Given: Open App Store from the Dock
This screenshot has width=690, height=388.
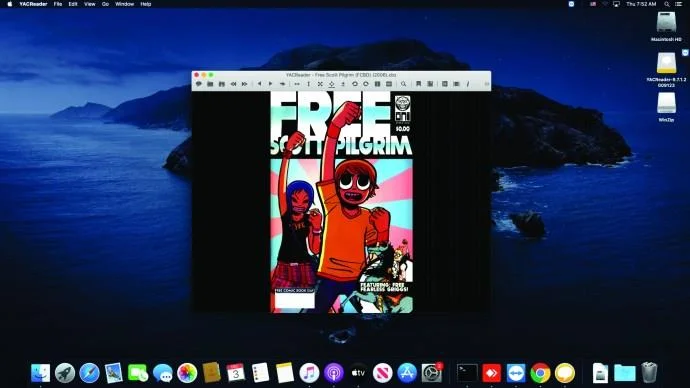Looking at the screenshot, I should point(407,373).
